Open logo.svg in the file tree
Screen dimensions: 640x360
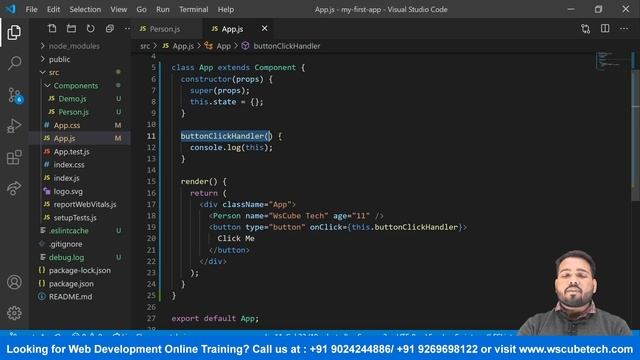pyautogui.click(x=68, y=191)
